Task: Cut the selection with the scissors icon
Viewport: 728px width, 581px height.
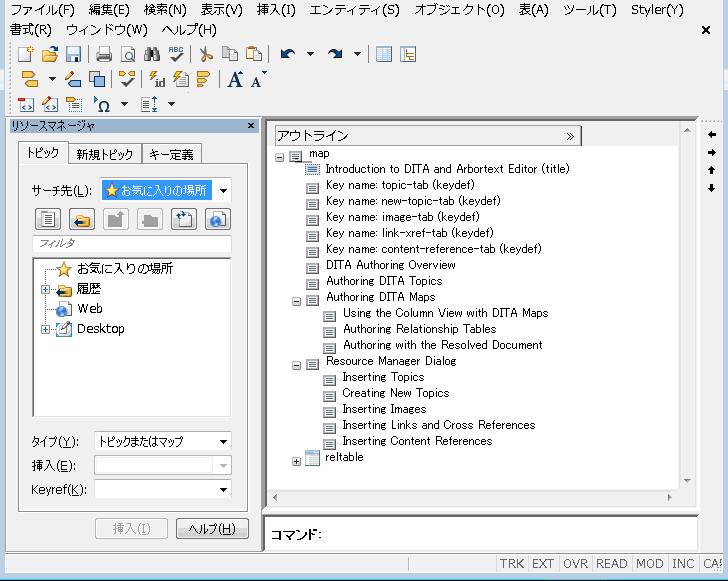Action: (206, 54)
